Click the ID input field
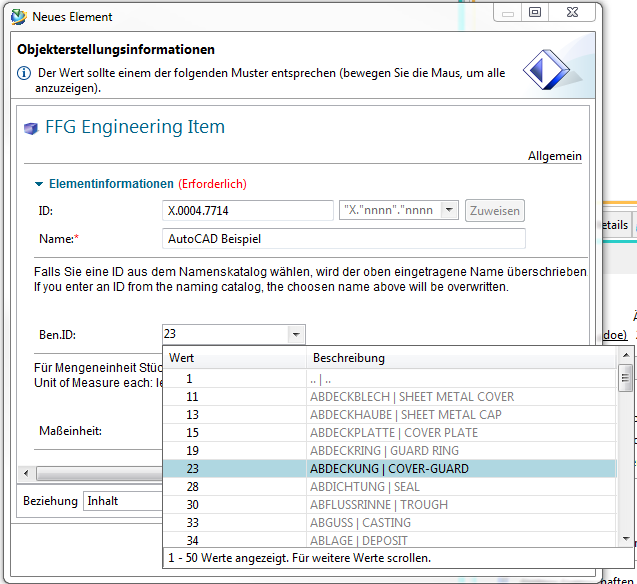The height and width of the screenshot is (584, 637). coord(247,210)
